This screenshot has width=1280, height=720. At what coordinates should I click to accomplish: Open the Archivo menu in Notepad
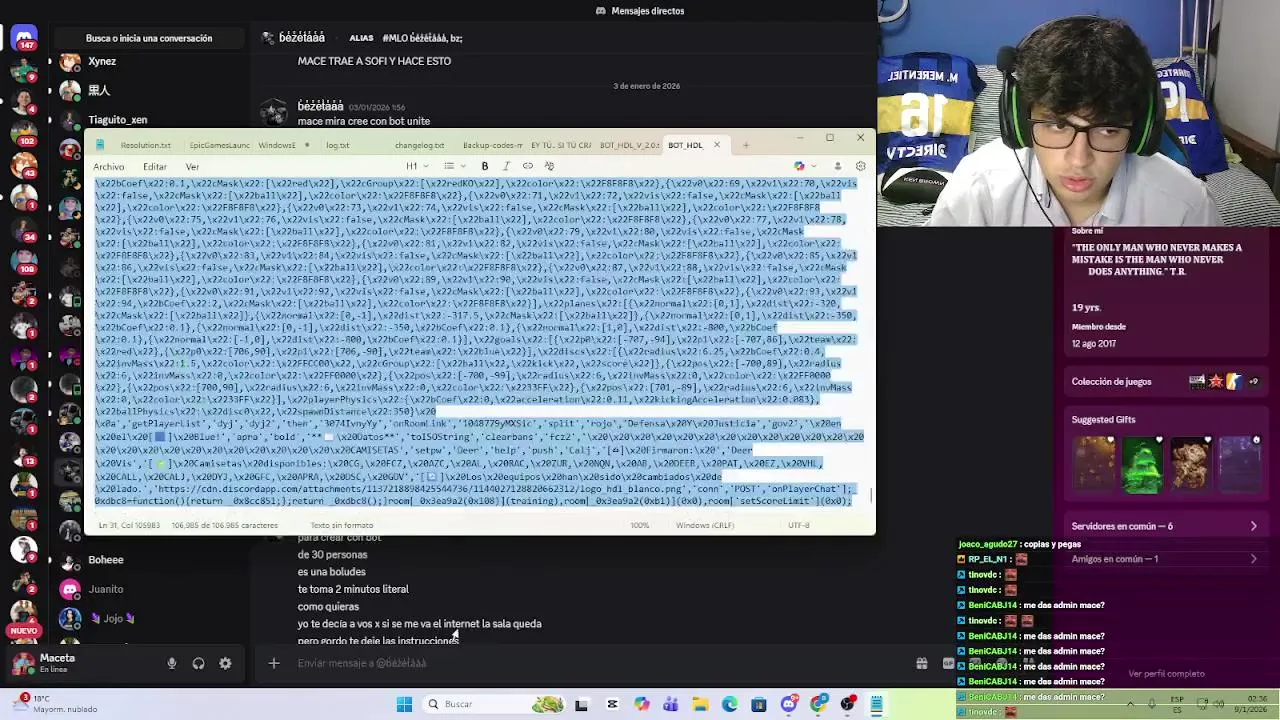pyautogui.click(x=109, y=167)
